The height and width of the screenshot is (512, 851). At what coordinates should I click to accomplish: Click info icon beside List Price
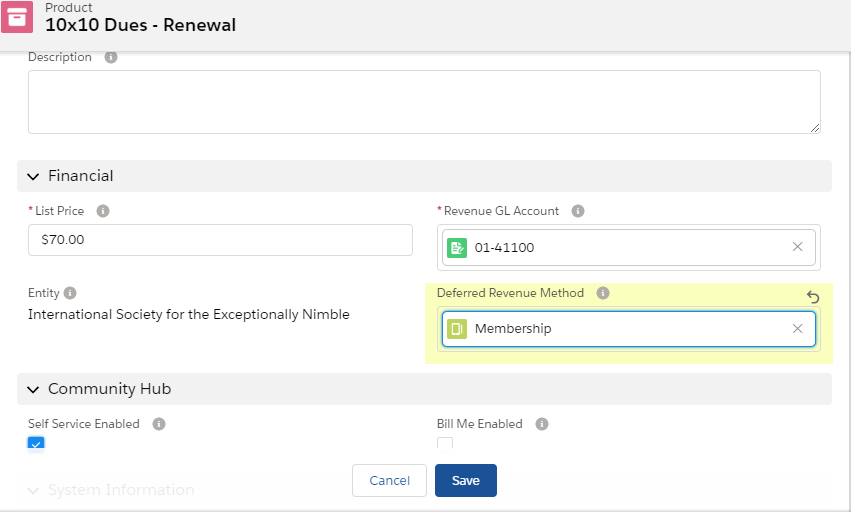[103, 211]
